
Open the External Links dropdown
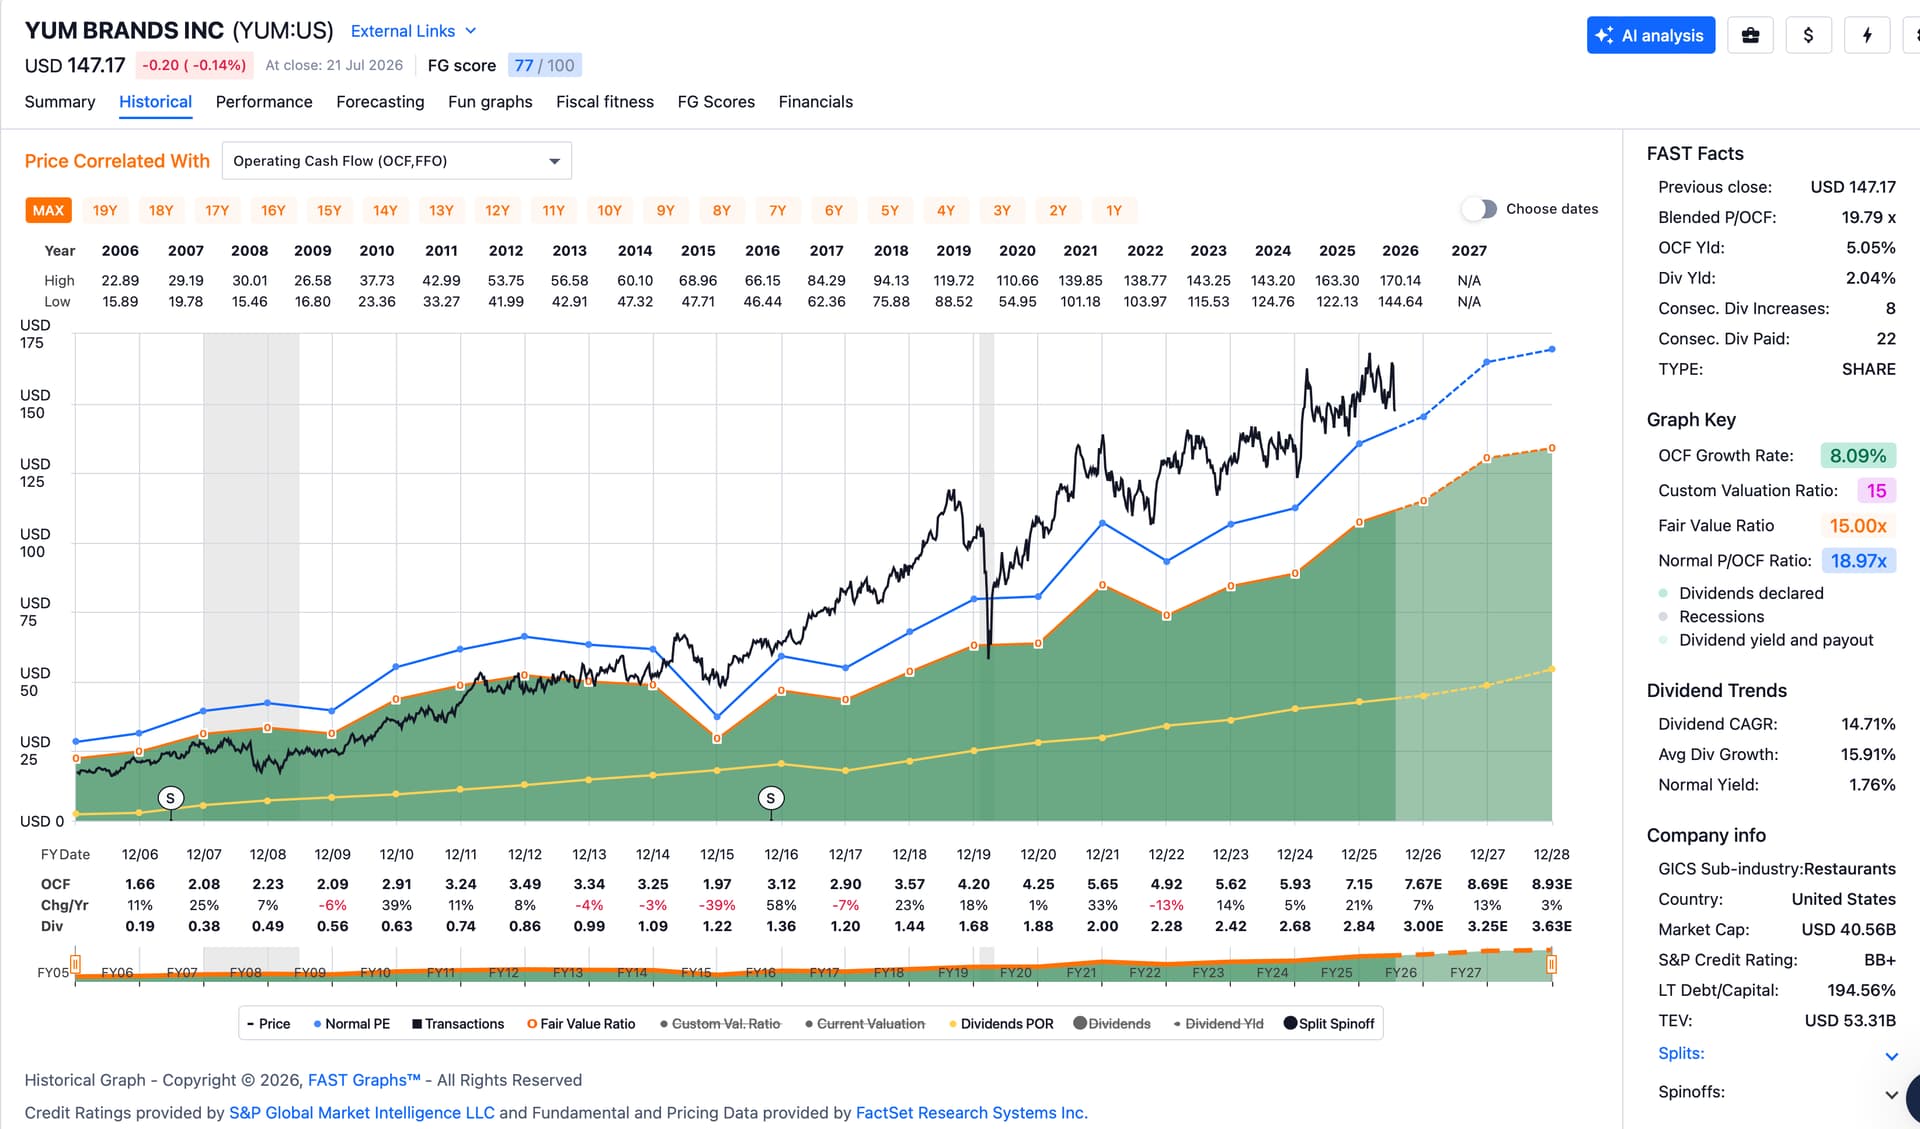[x=414, y=31]
